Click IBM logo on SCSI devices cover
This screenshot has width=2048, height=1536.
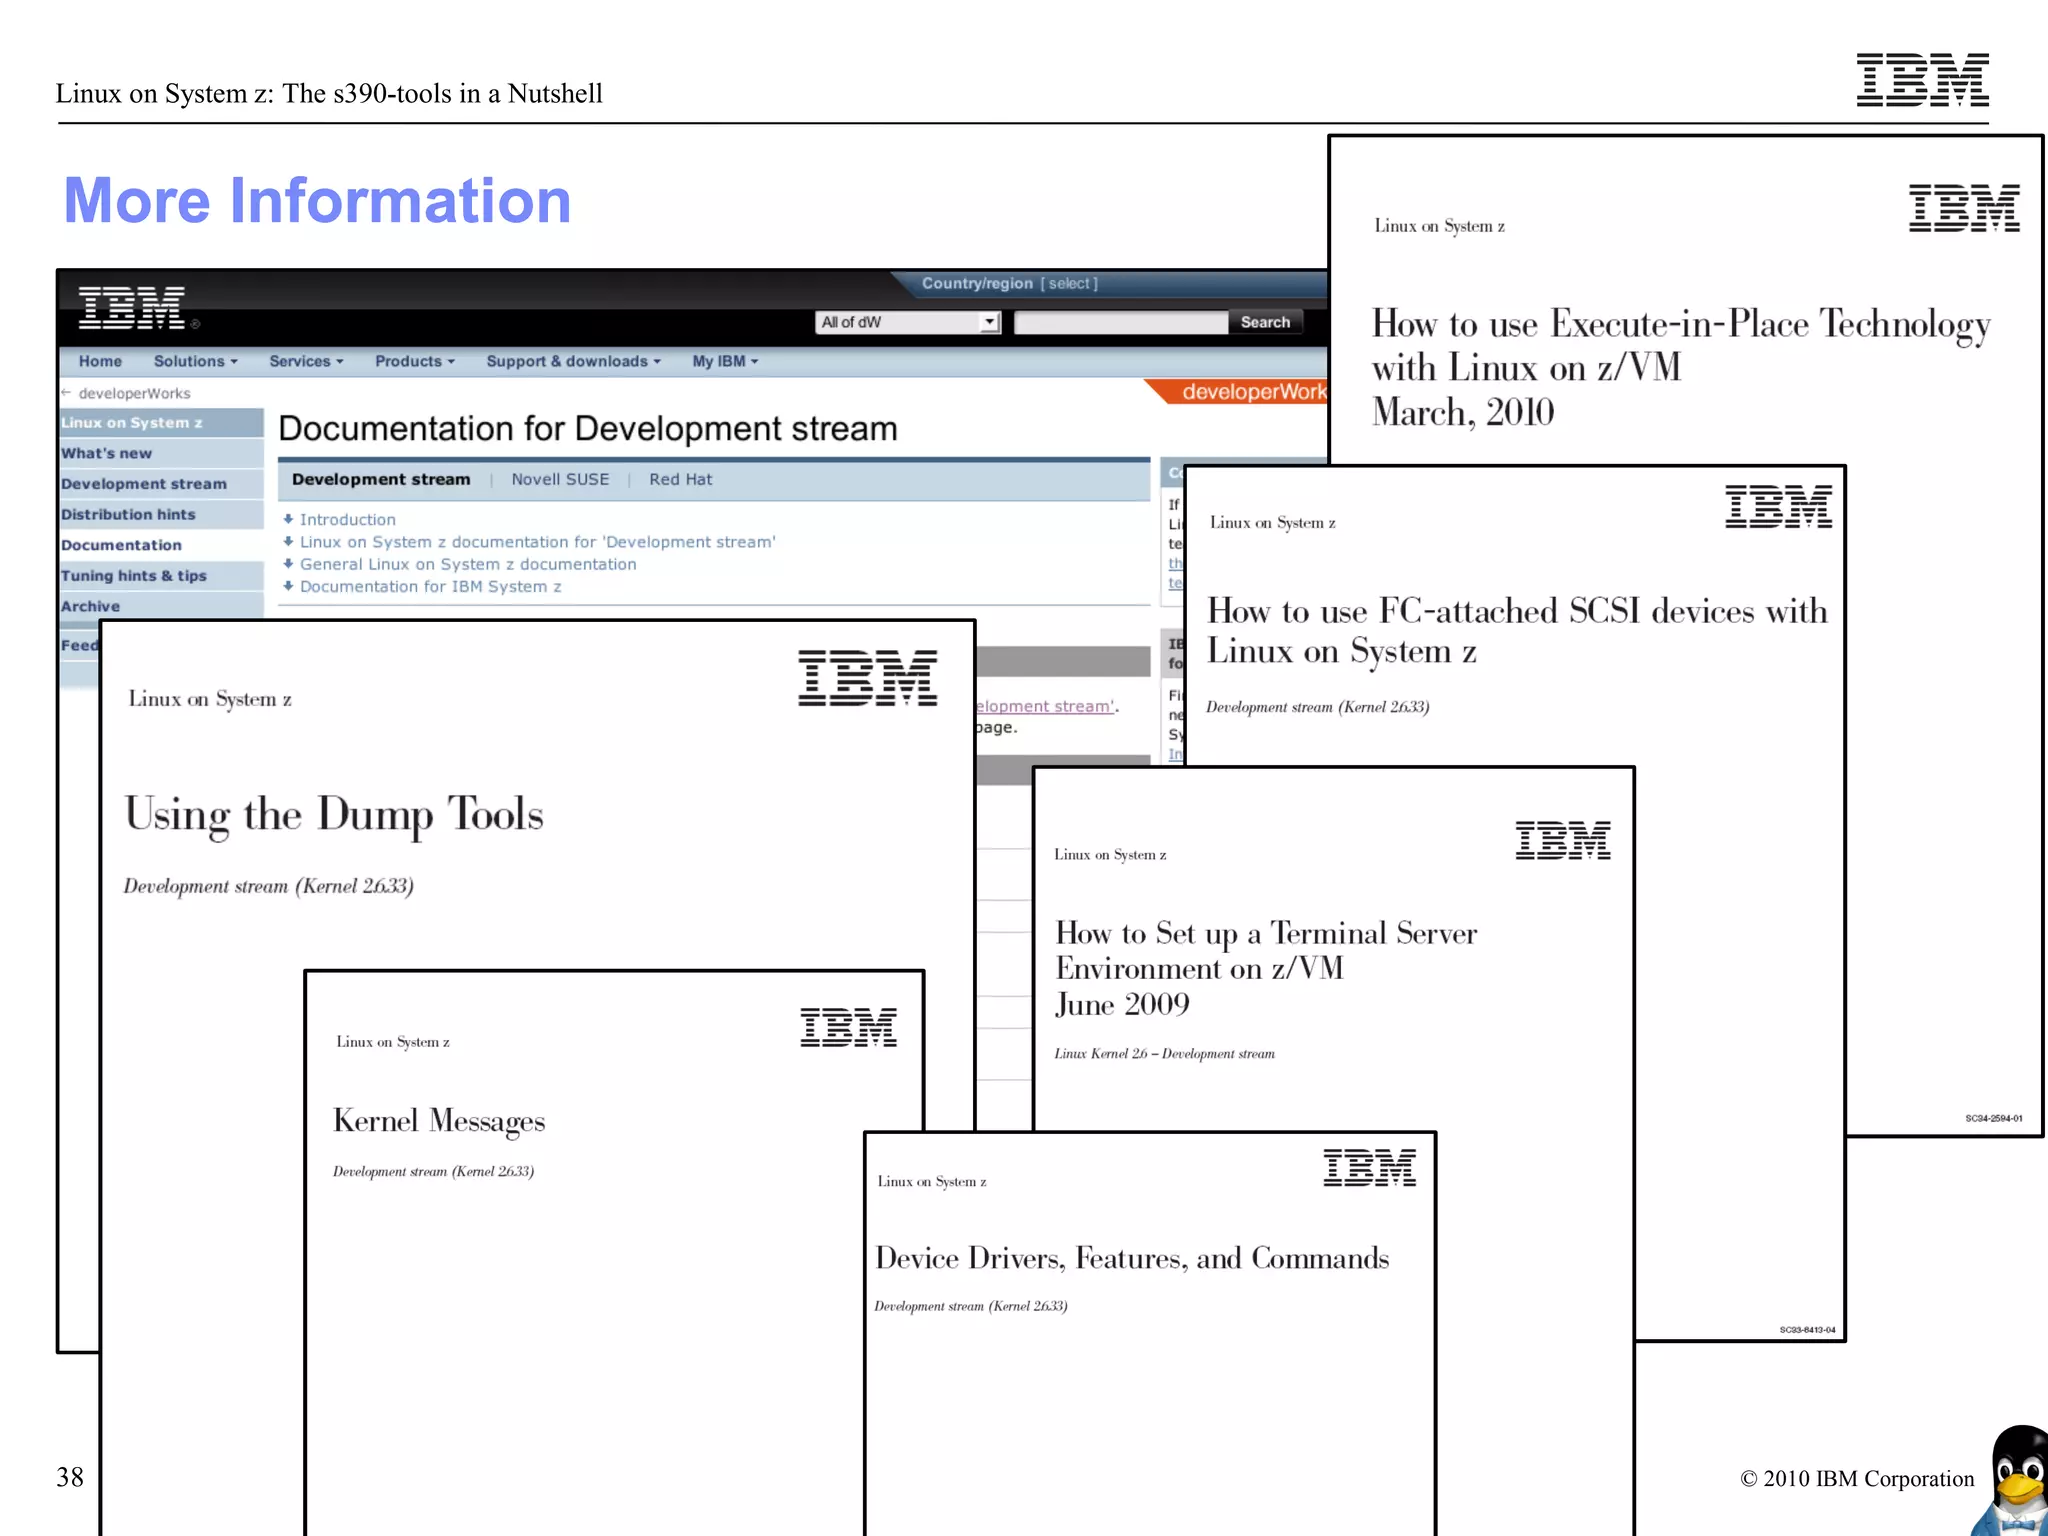pos(1779,506)
